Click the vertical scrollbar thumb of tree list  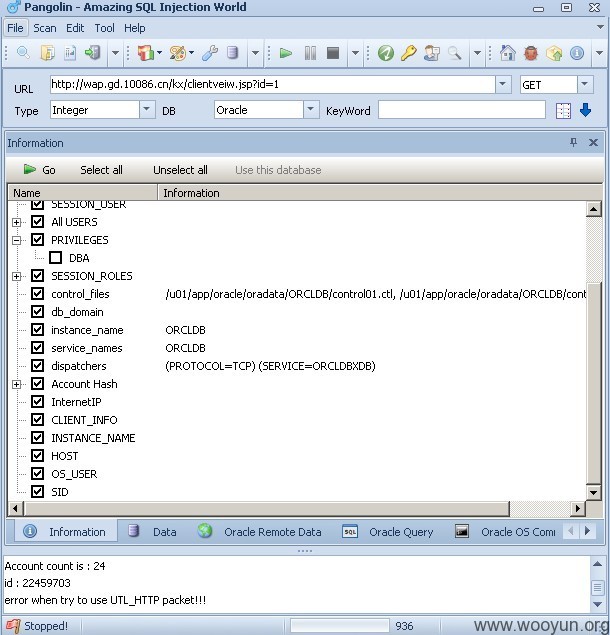tap(593, 383)
